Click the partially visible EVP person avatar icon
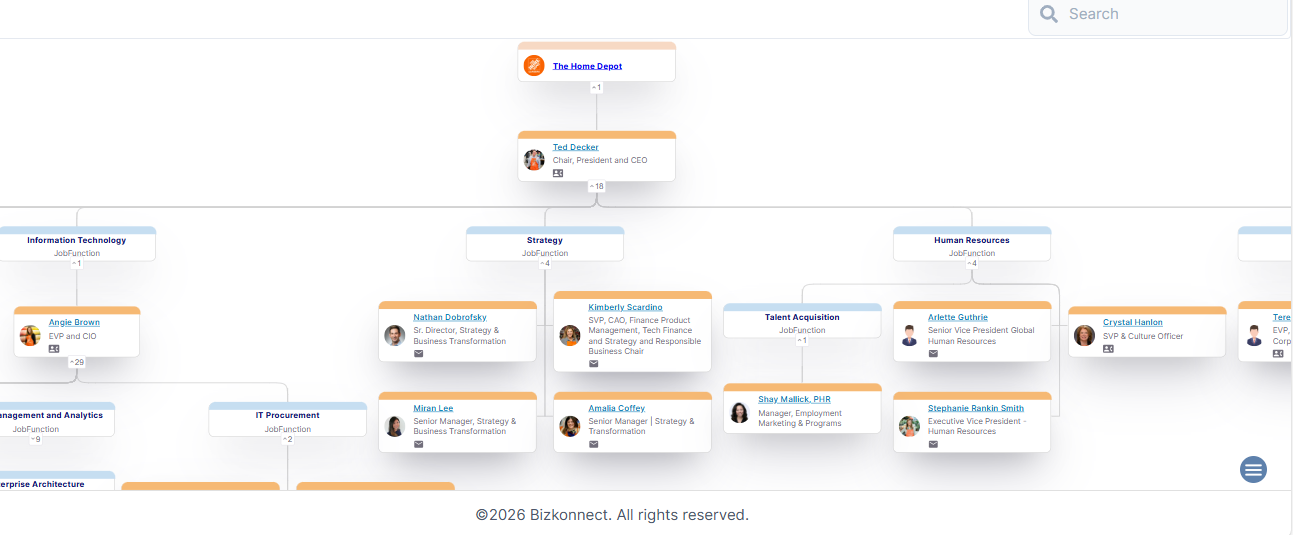This screenshot has height=535, width=1293. point(1255,335)
